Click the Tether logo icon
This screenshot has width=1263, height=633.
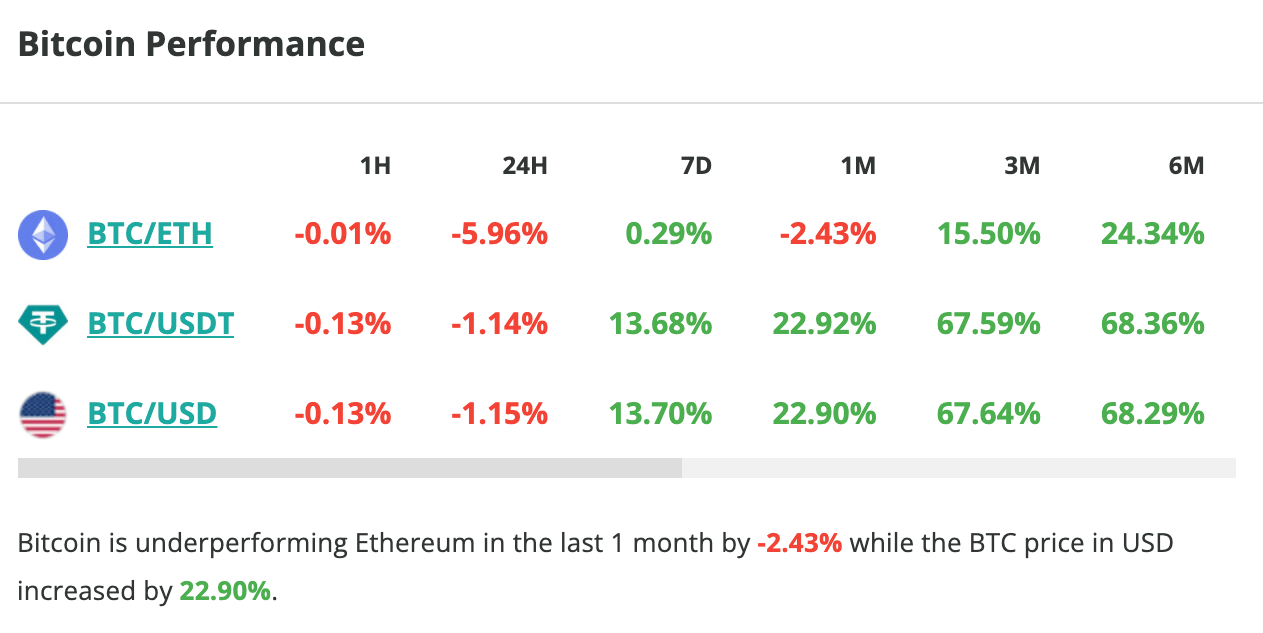click(43, 324)
